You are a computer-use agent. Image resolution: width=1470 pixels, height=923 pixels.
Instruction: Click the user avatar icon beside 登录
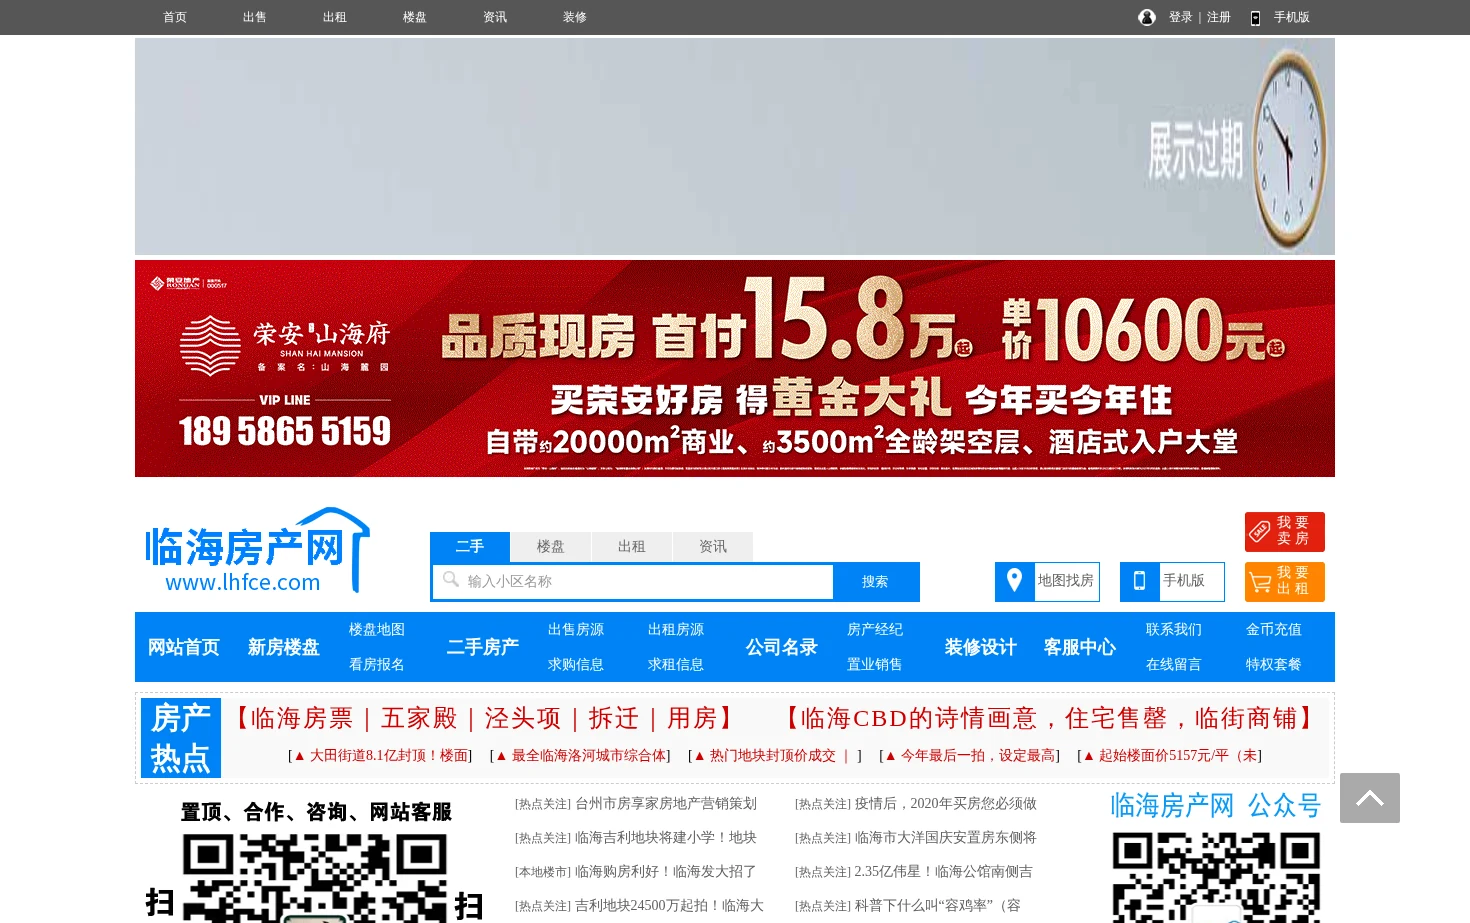pos(1147,17)
